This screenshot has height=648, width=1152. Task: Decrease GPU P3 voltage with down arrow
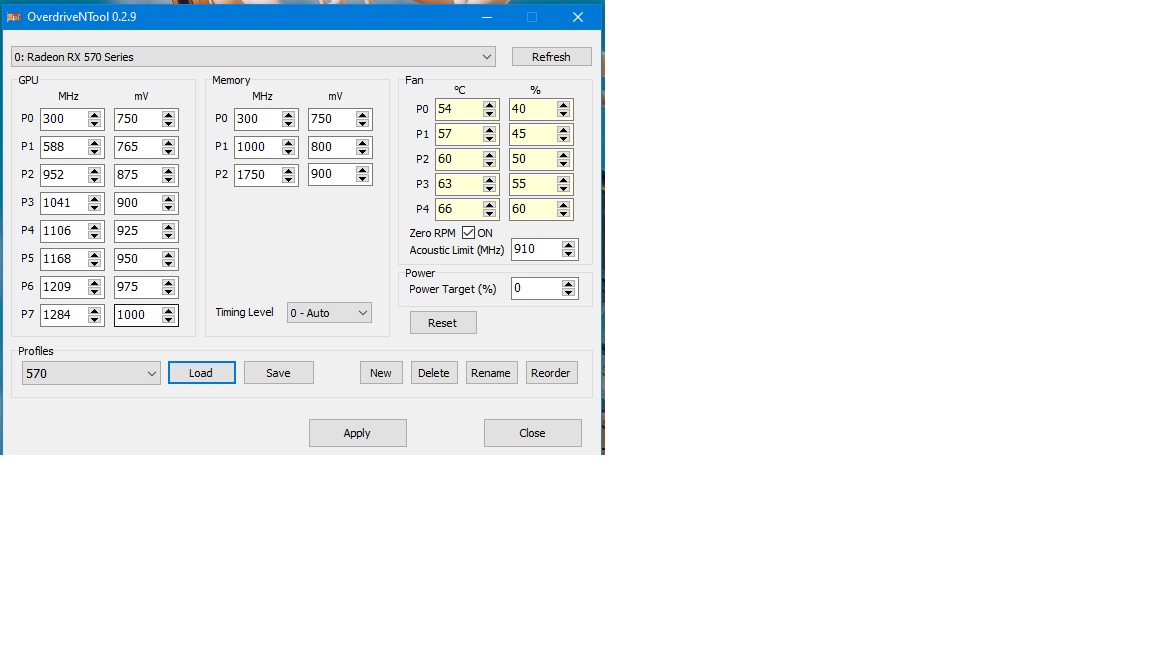168,208
